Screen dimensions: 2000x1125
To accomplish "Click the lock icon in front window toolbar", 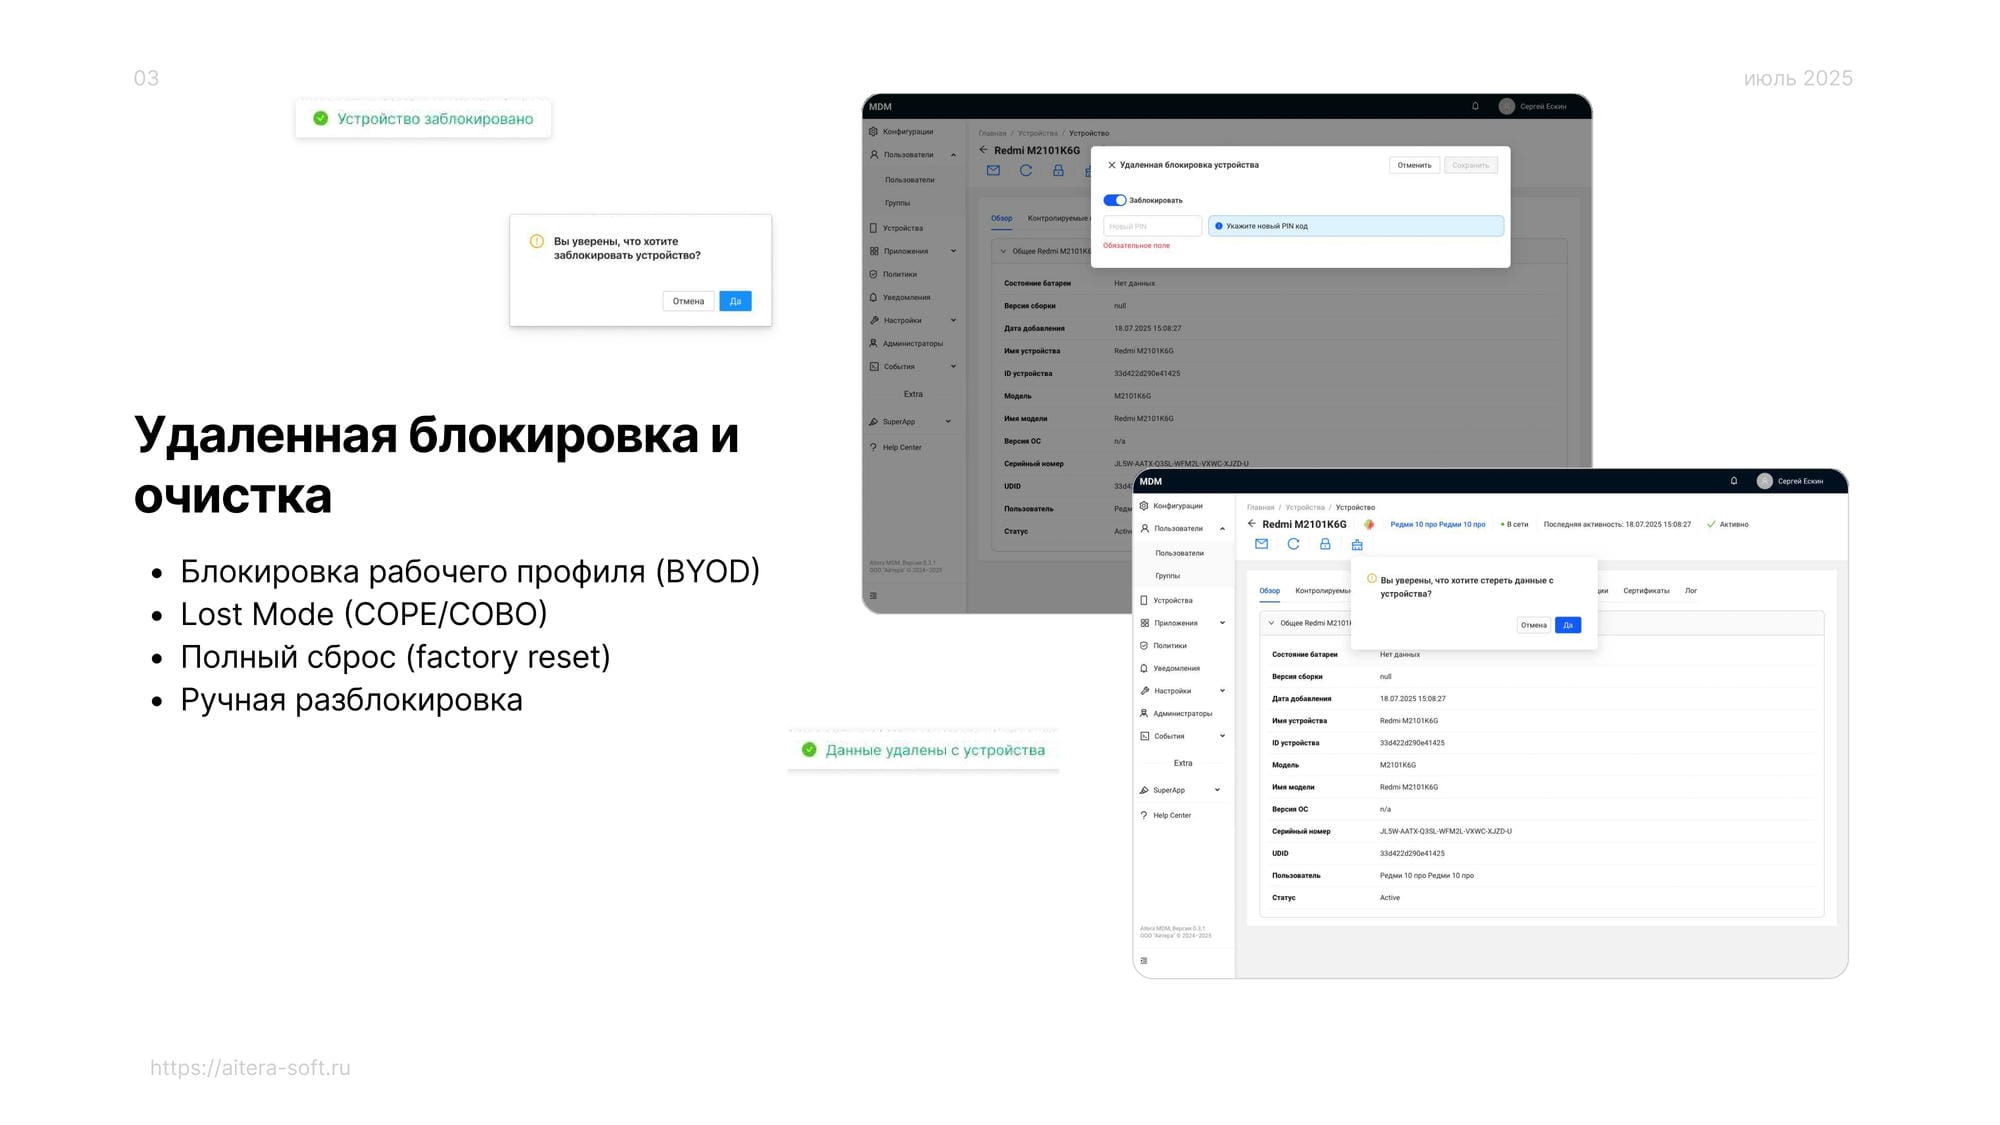I will 1325,544.
